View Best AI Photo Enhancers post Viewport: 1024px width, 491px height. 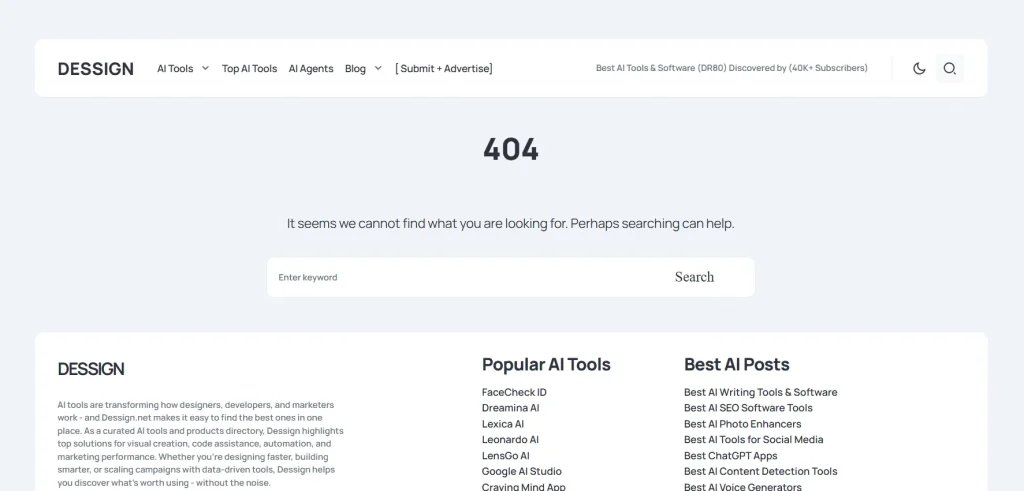(x=742, y=424)
